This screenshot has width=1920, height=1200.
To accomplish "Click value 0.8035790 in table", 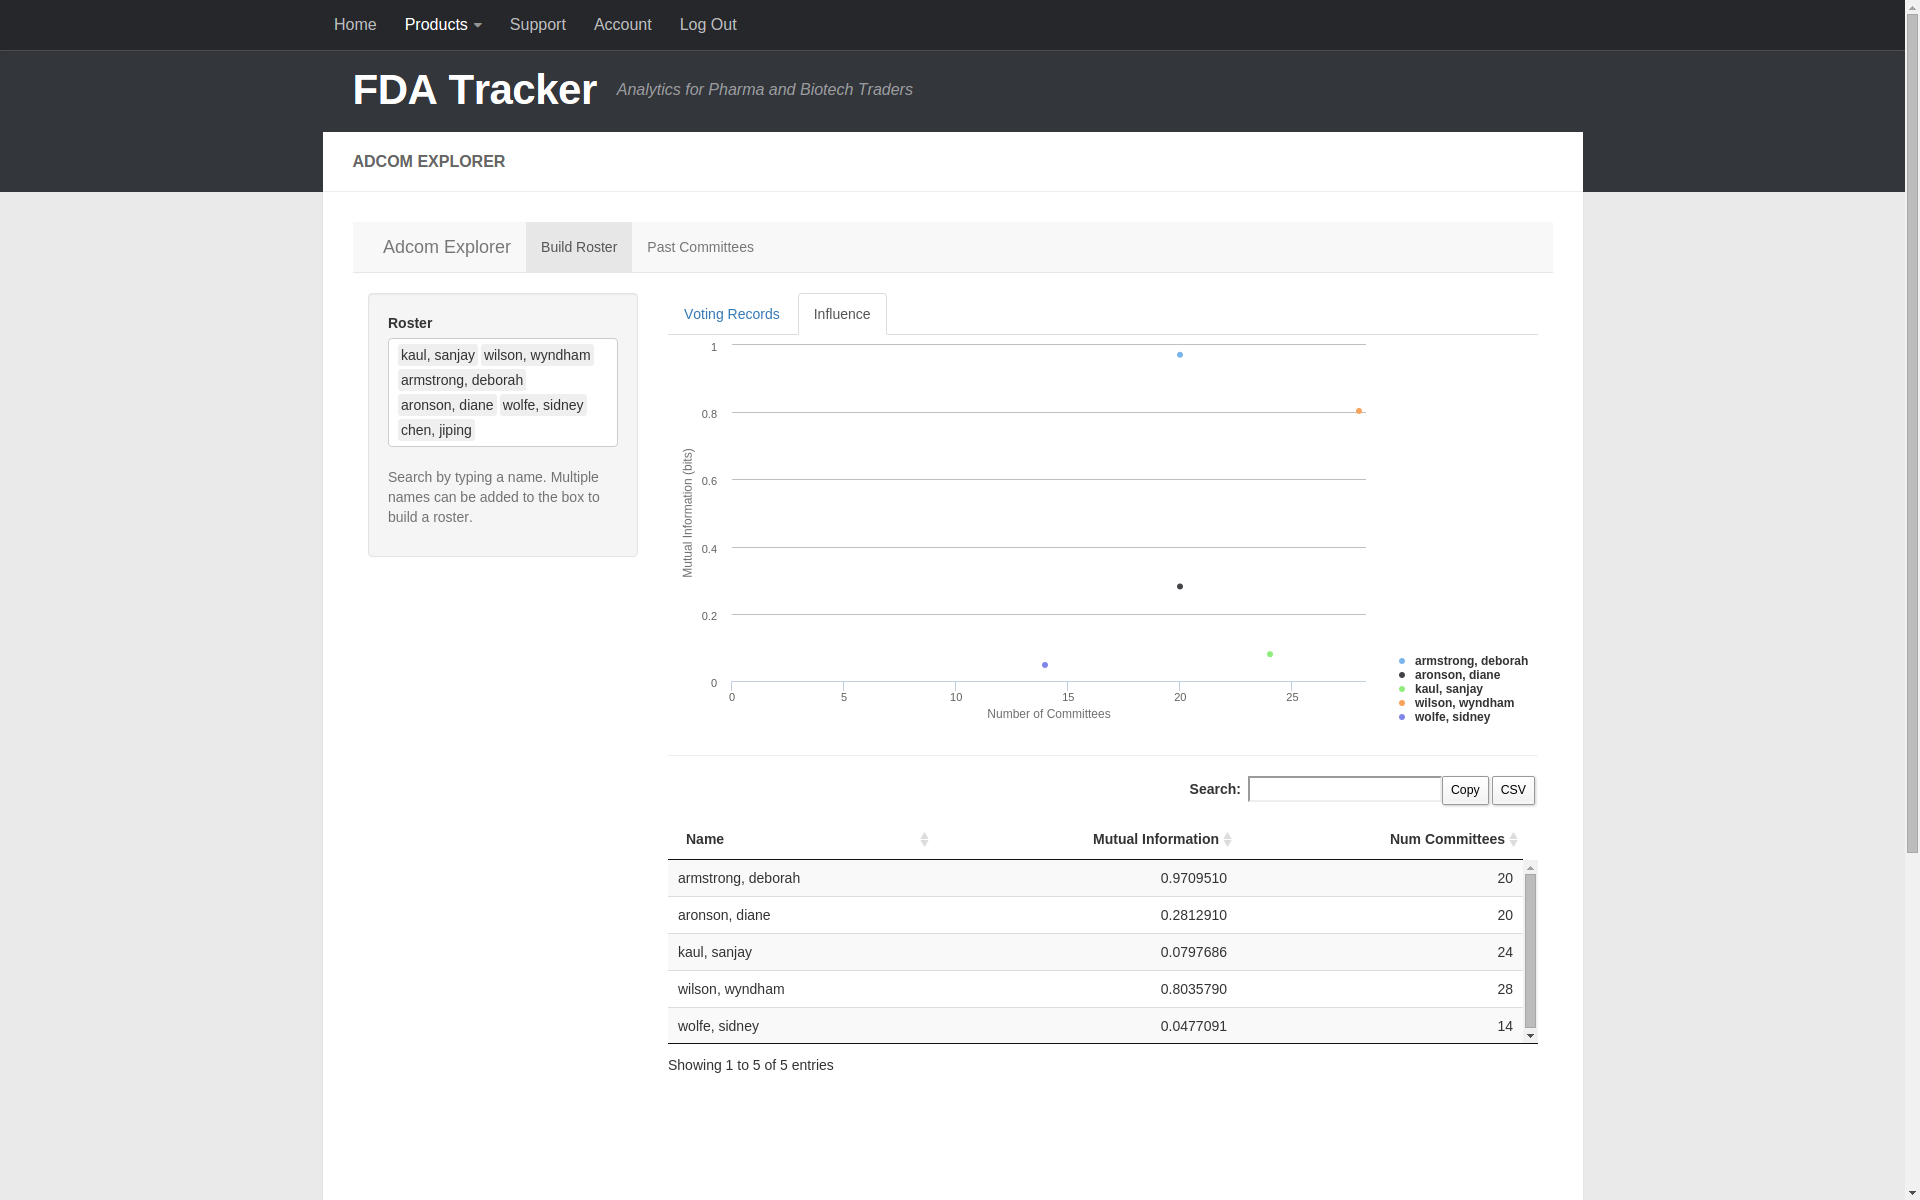I will pos(1193,989).
